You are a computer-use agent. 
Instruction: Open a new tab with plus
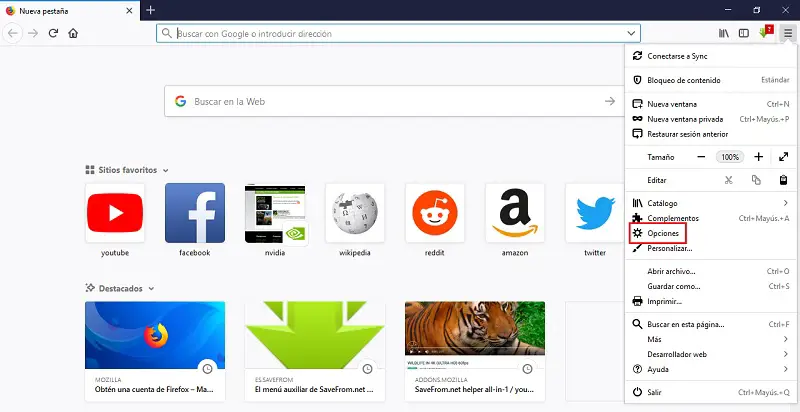151,10
